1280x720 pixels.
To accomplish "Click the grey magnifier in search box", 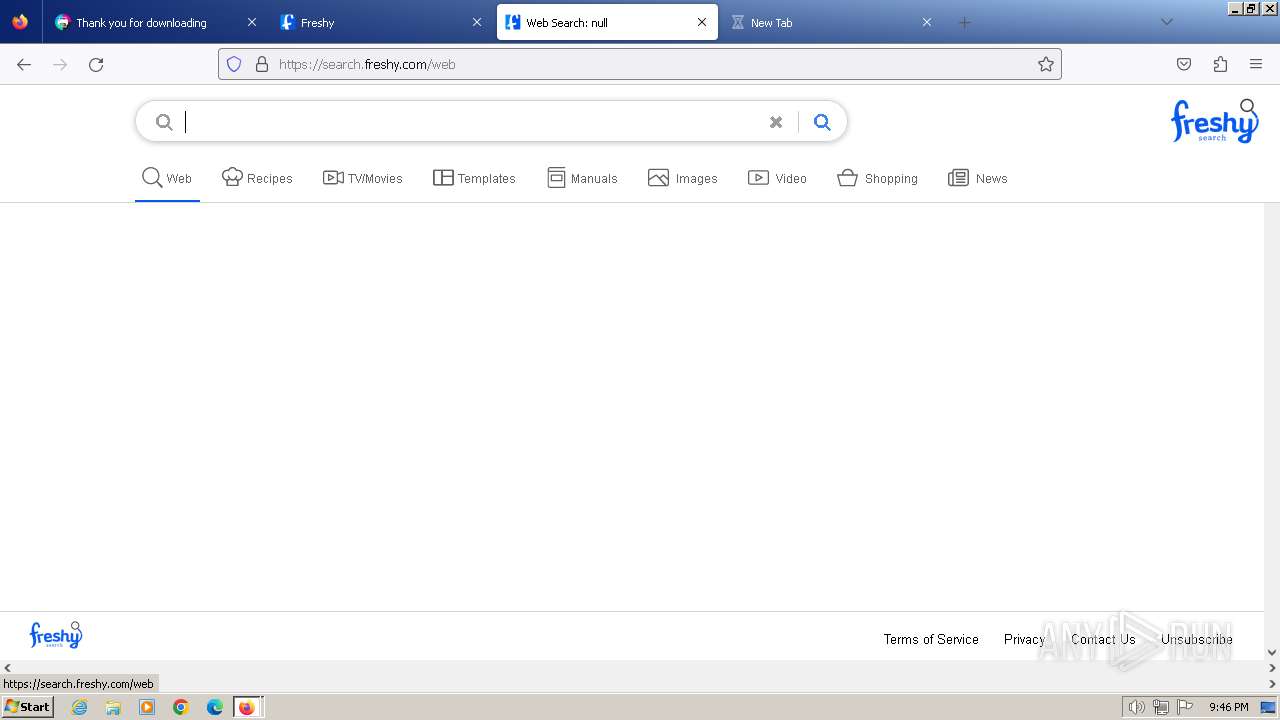I will pos(164,122).
